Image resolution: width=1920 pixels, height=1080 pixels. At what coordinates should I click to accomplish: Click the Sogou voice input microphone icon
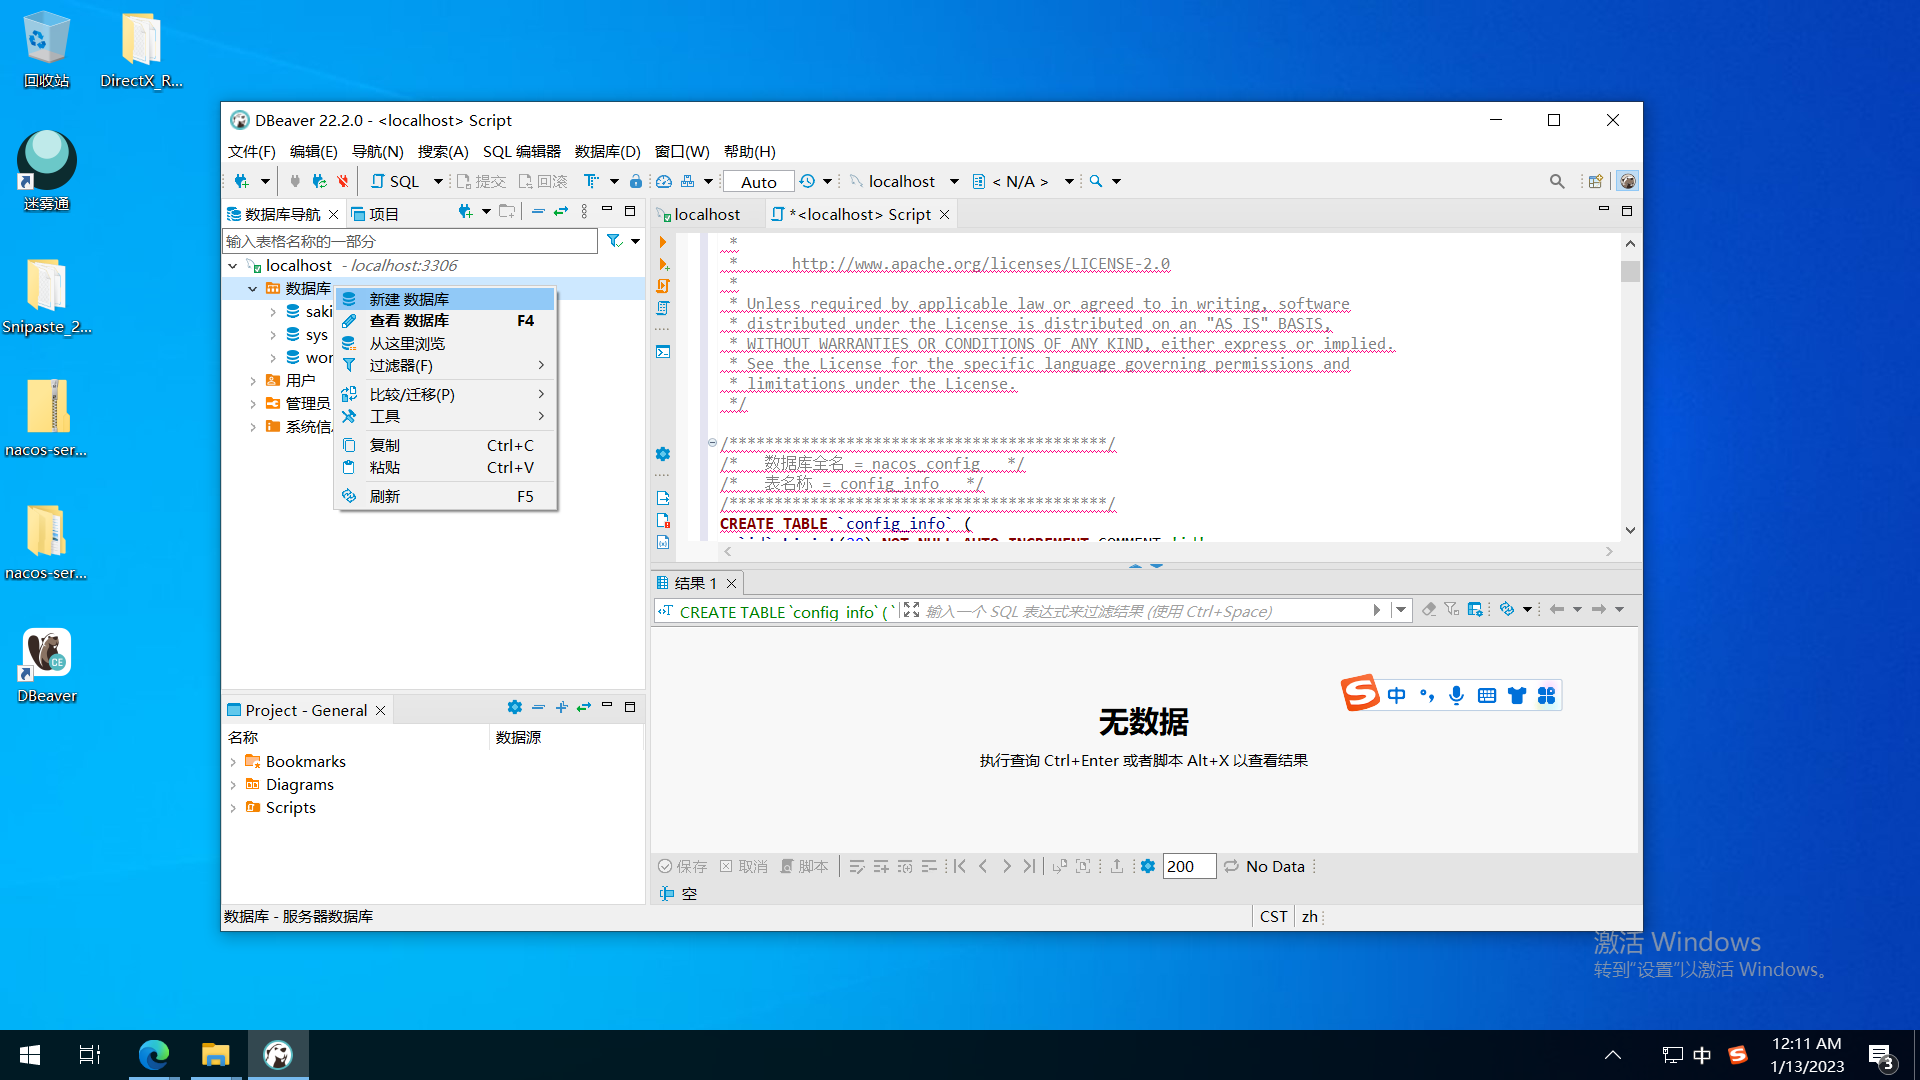pos(1457,695)
